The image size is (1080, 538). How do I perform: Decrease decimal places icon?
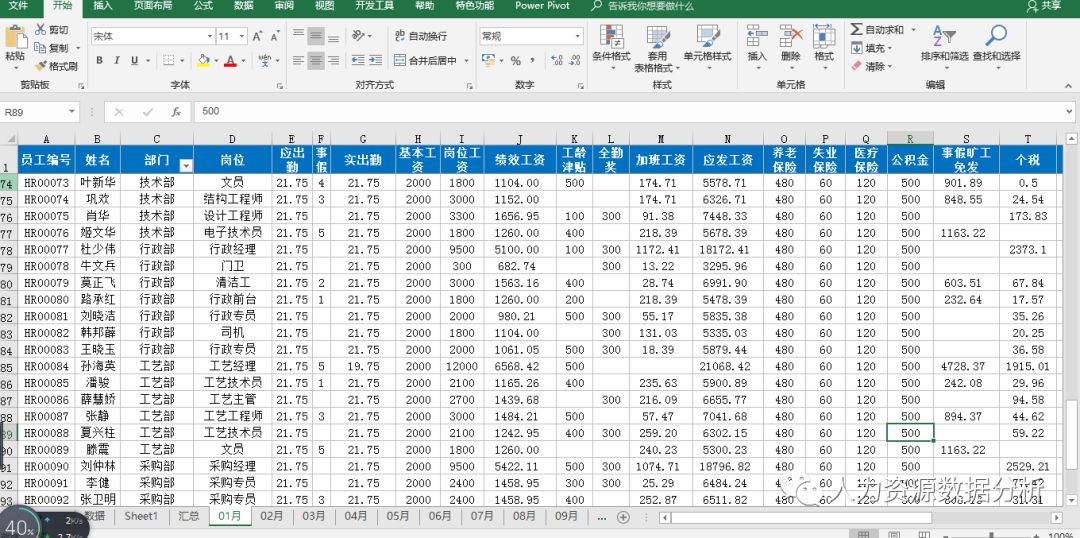click(x=572, y=61)
